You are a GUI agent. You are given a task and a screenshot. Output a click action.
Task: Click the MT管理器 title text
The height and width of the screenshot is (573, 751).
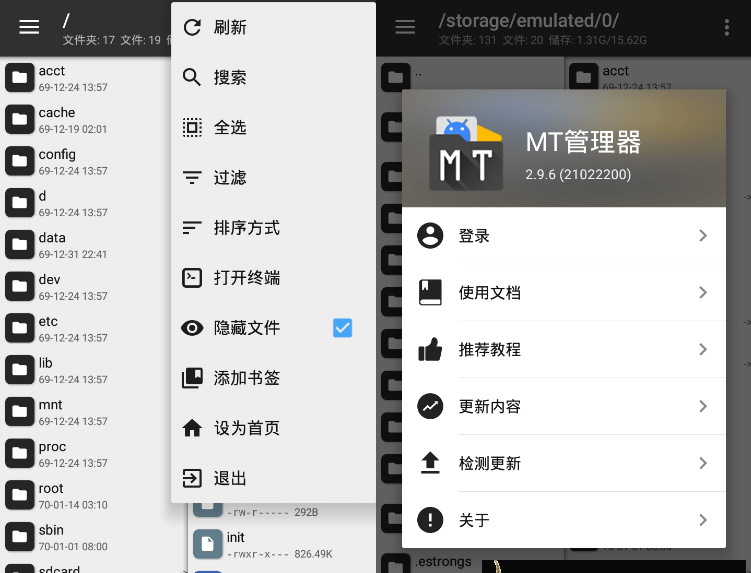point(583,142)
